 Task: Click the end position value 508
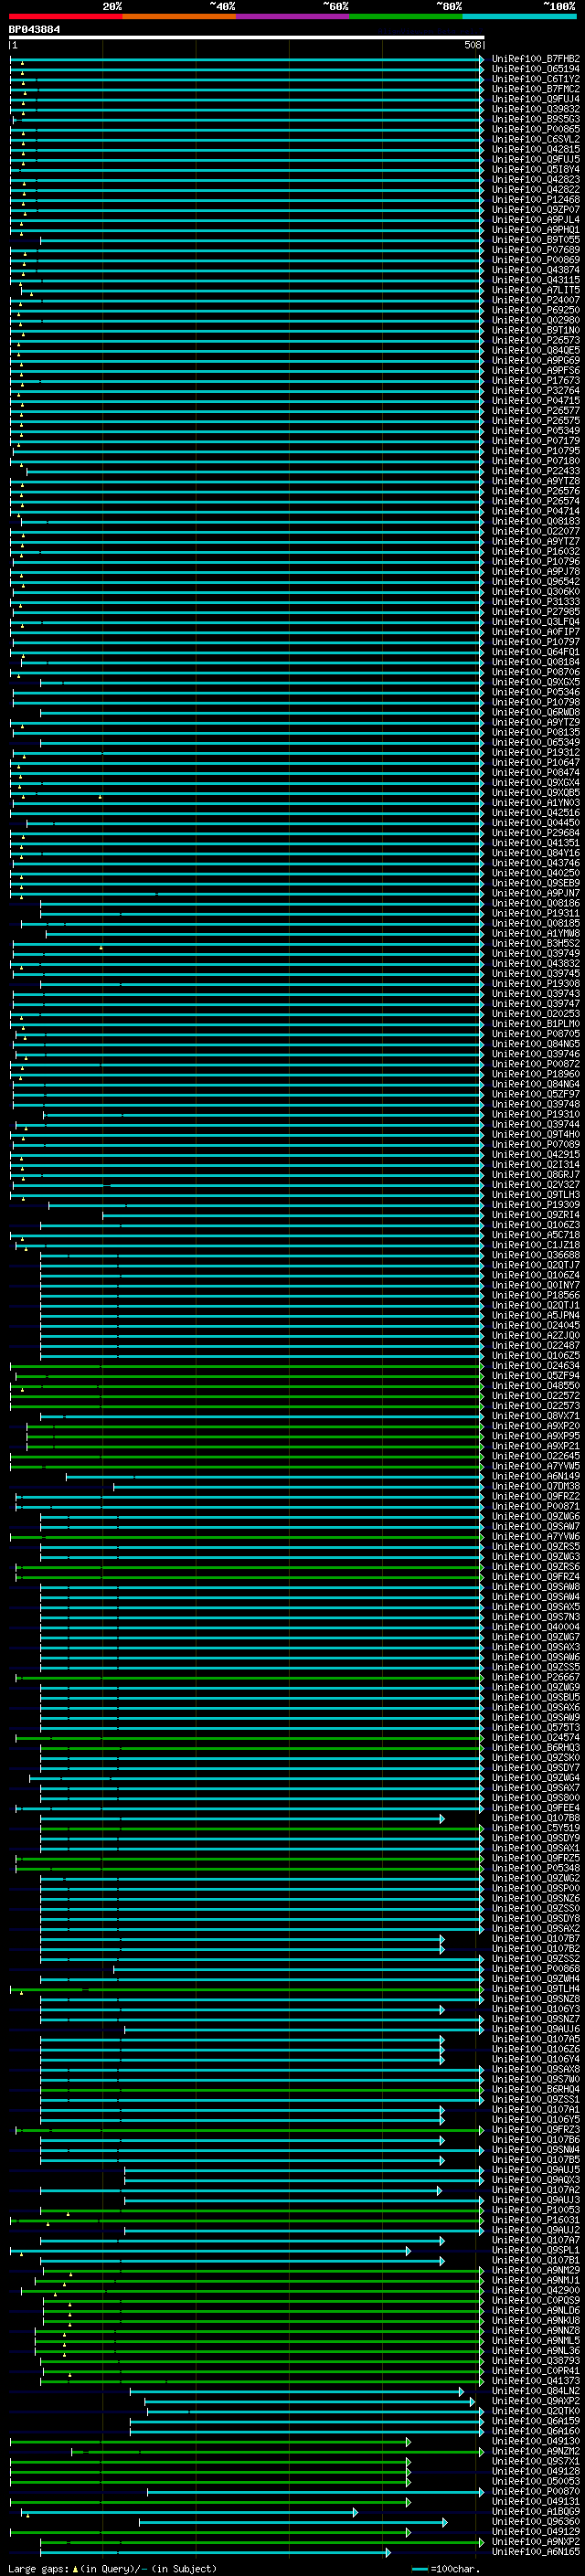[x=473, y=45]
